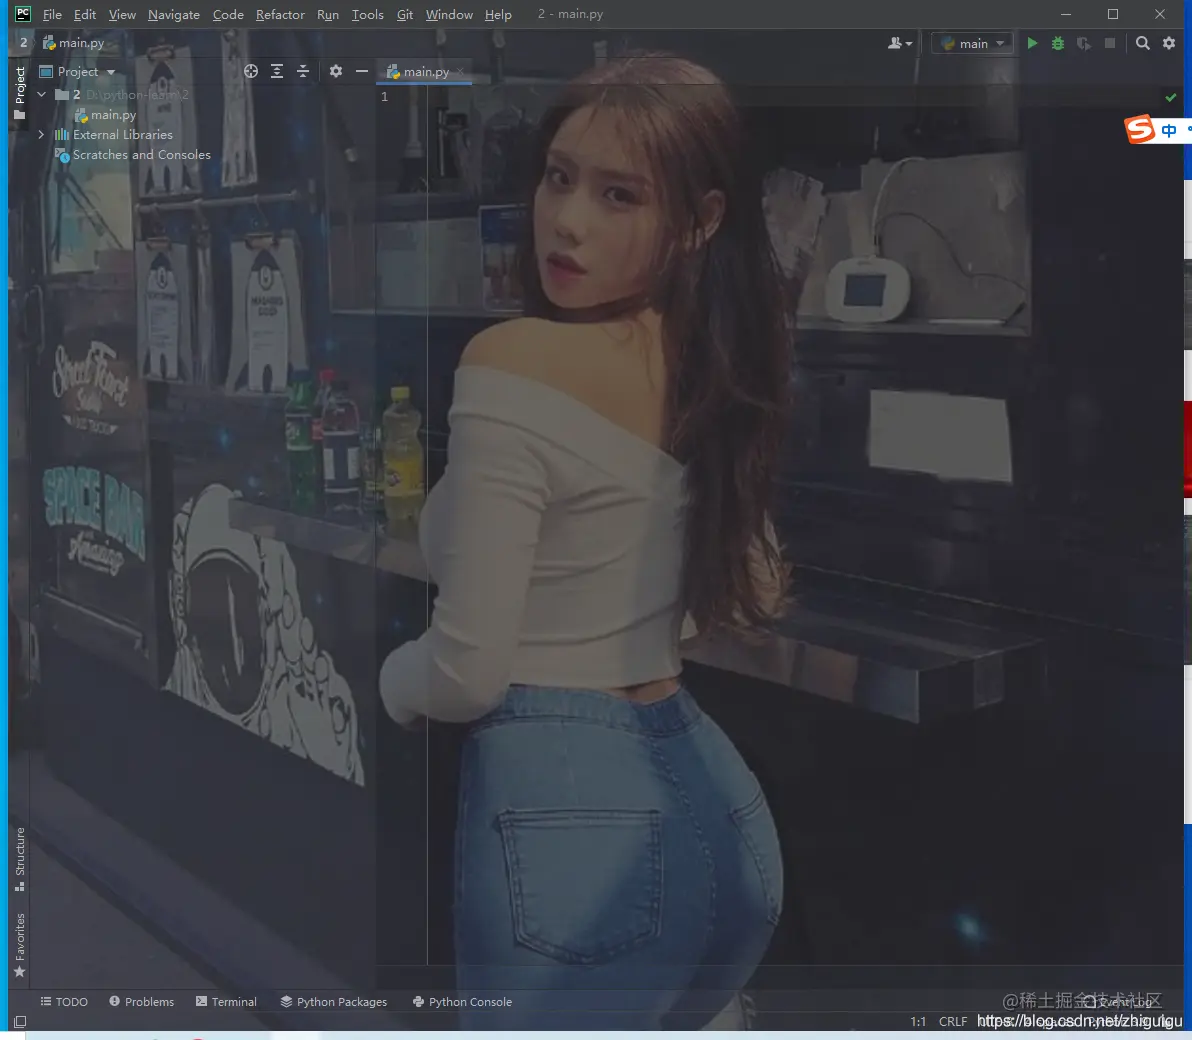Select opened file in the Project panel
The width and height of the screenshot is (1192, 1040).
250,71
